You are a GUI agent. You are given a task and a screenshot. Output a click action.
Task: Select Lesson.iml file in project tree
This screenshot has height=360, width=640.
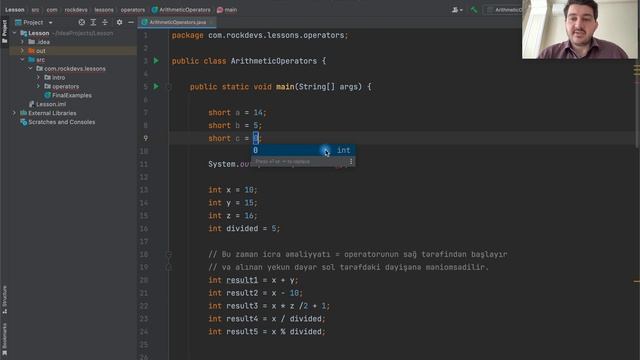(x=51, y=104)
